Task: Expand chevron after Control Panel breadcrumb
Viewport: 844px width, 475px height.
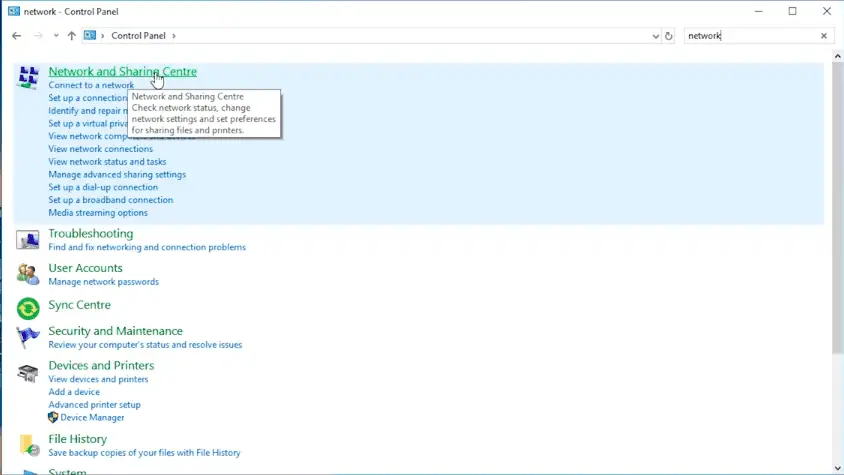Action: coord(174,36)
